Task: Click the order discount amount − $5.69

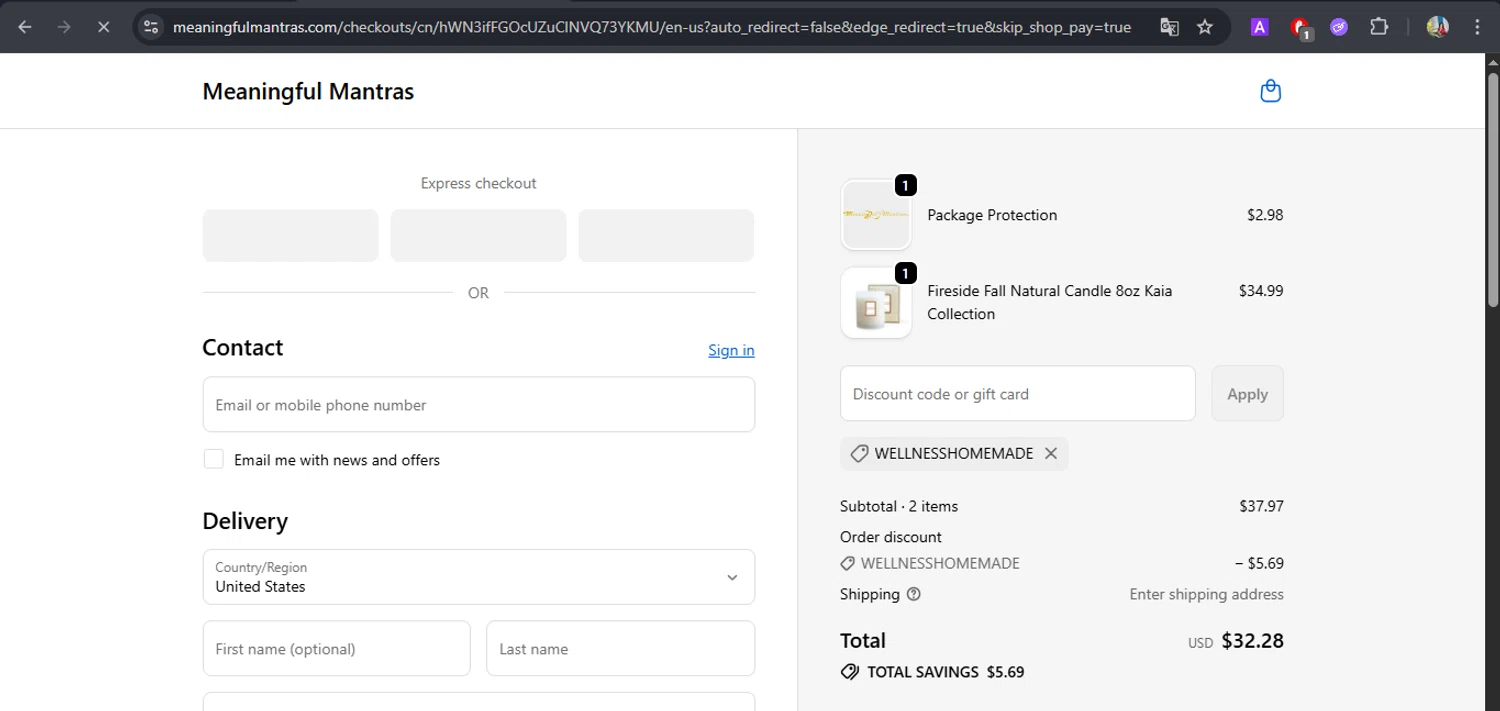Action: pyautogui.click(x=1258, y=563)
